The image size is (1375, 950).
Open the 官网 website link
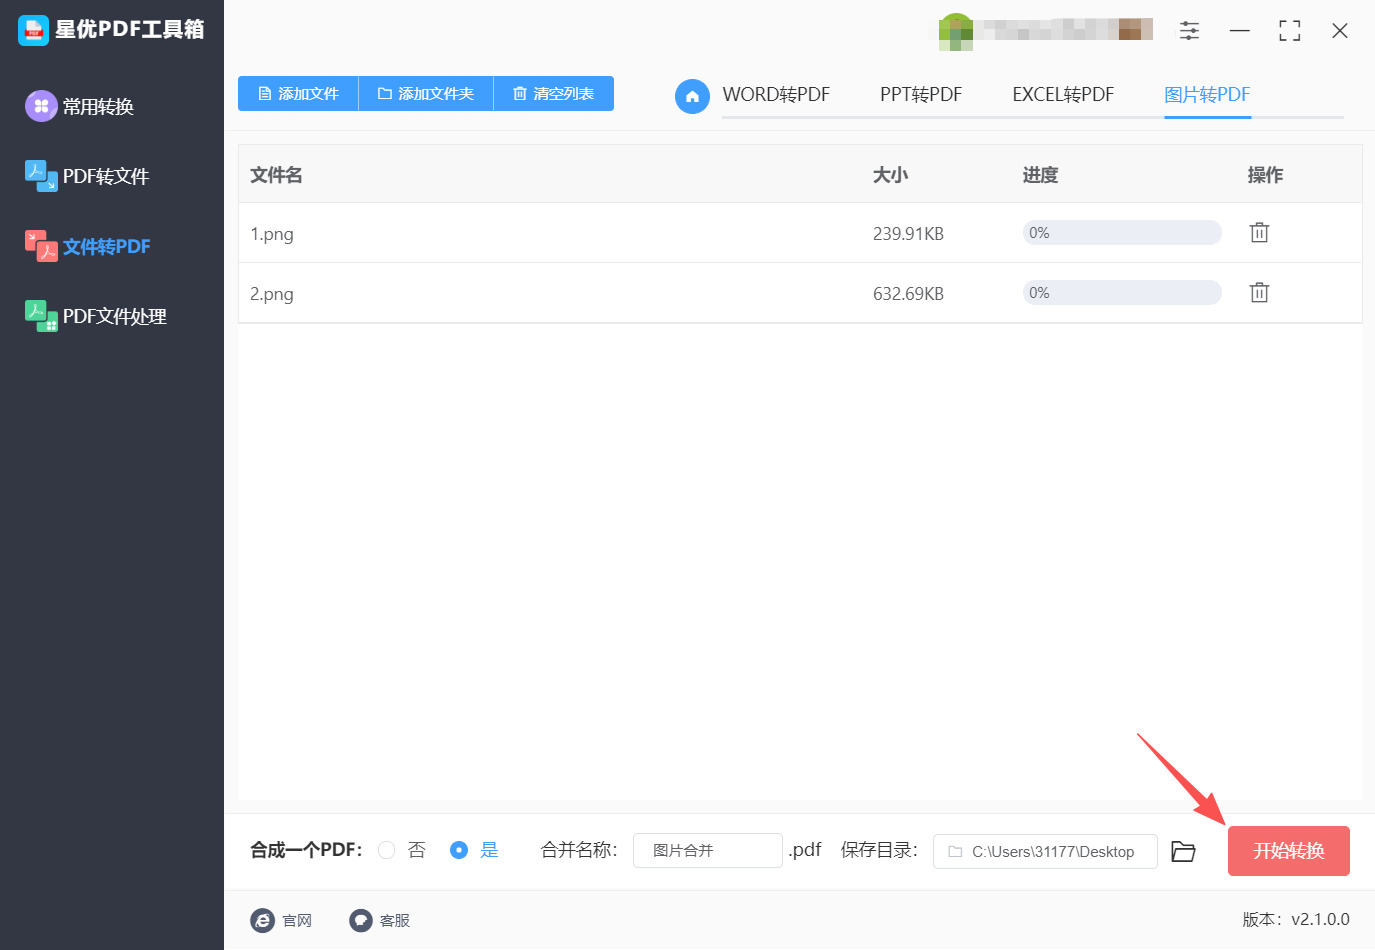coord(281,920)
